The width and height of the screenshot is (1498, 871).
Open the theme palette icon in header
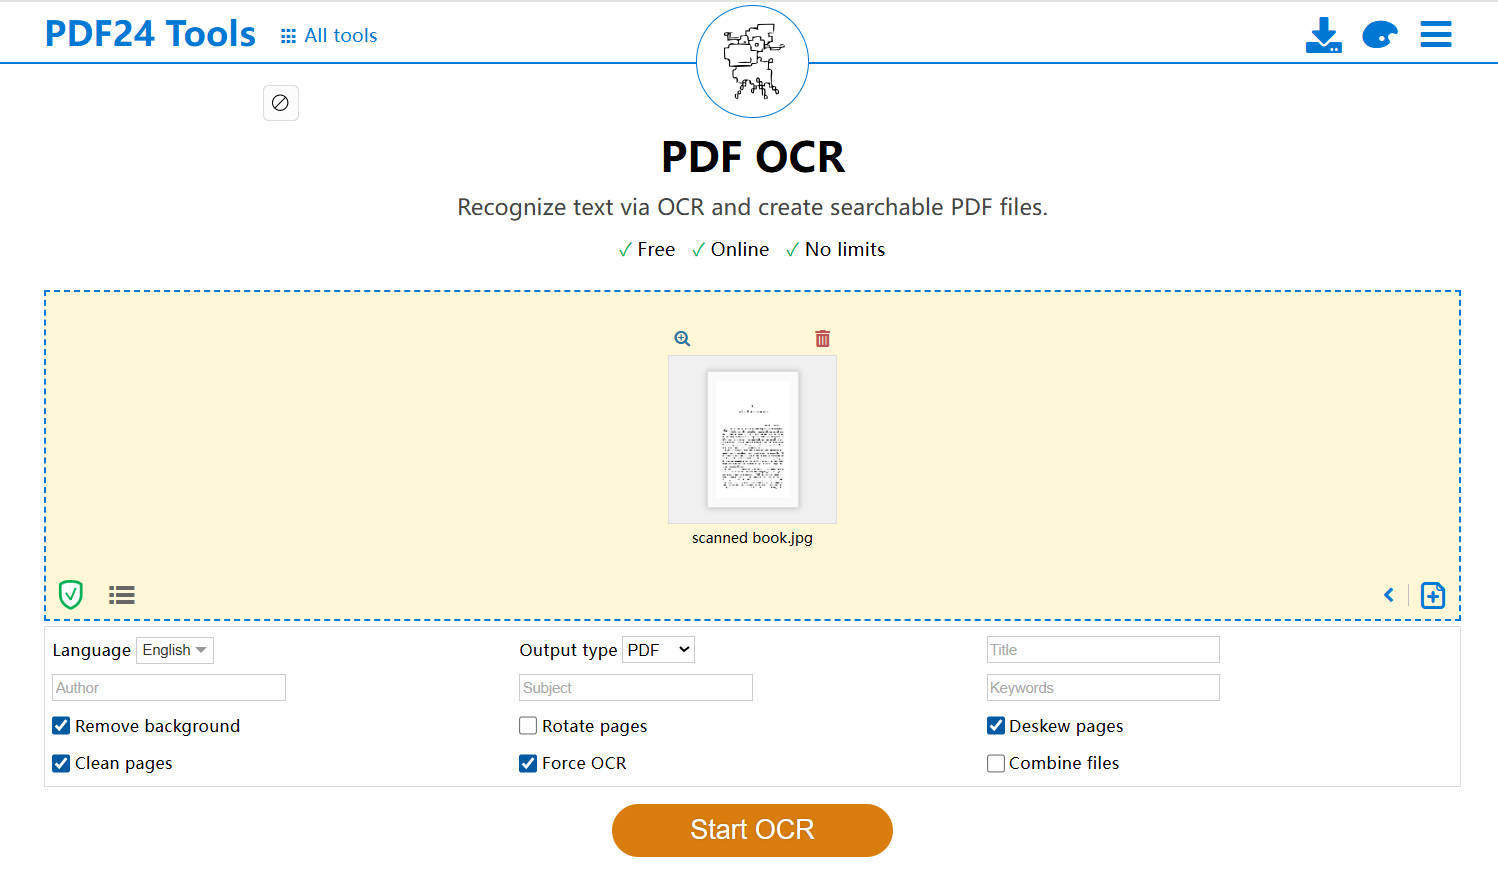pos(1380,35)
